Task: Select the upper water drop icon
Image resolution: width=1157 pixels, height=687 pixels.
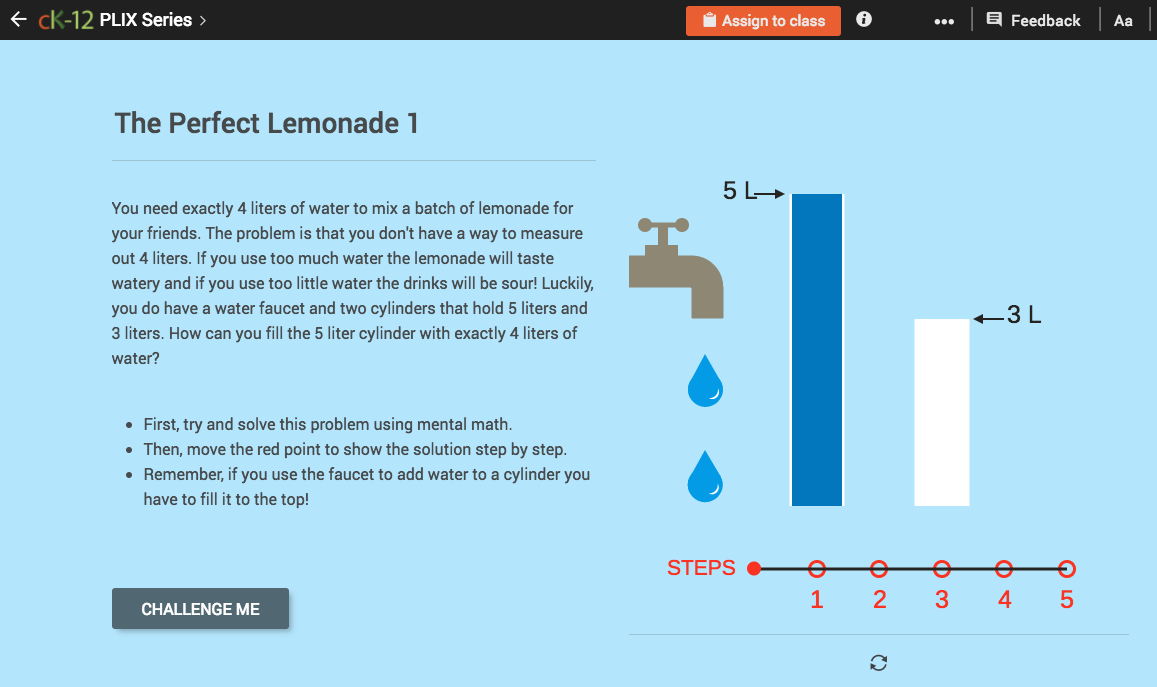Action: click(x=704, y=381)
